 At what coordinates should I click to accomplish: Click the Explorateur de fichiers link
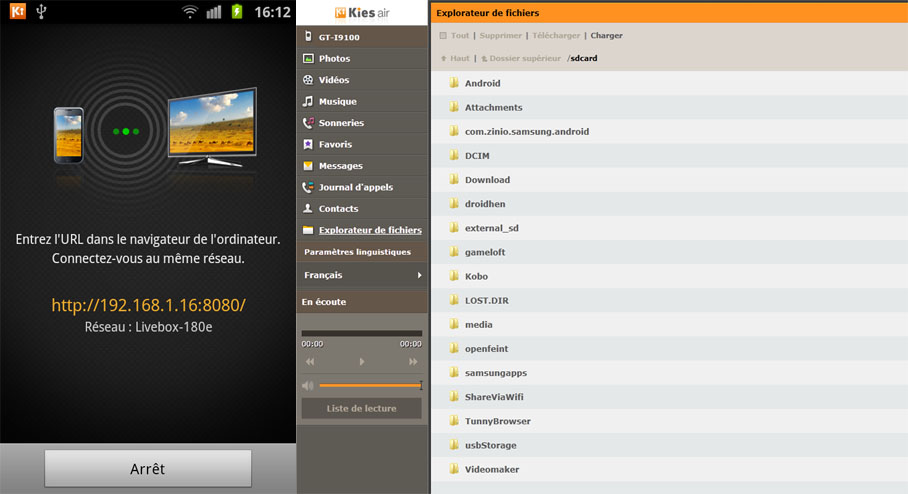click(x=370, y=230)
